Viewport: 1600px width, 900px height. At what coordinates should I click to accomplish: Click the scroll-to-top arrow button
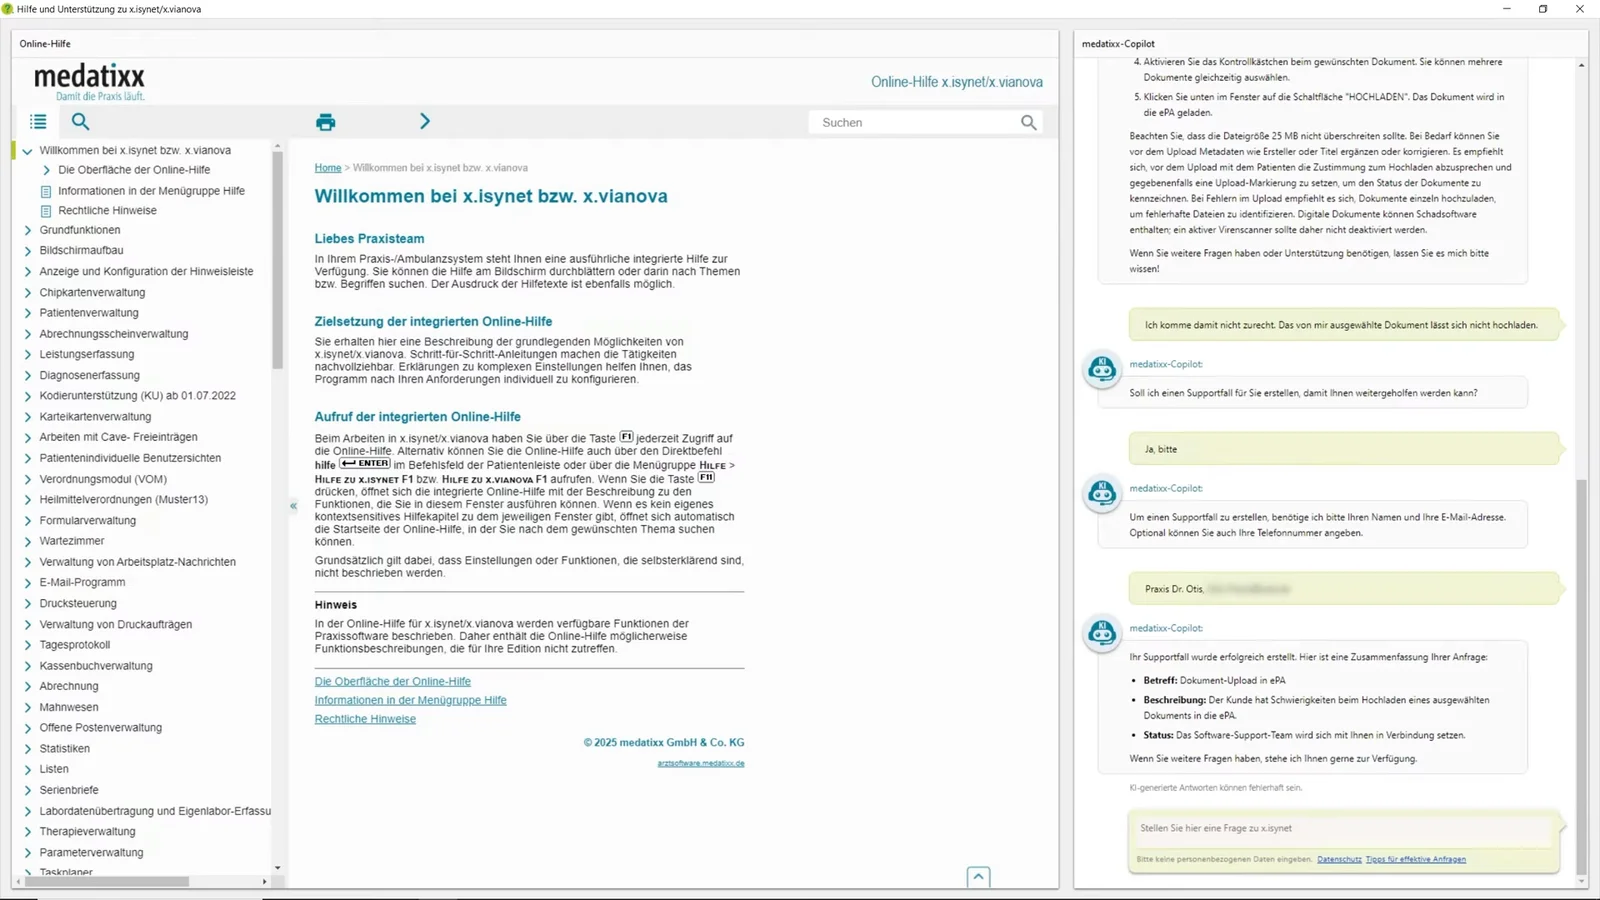coord(978,877)
